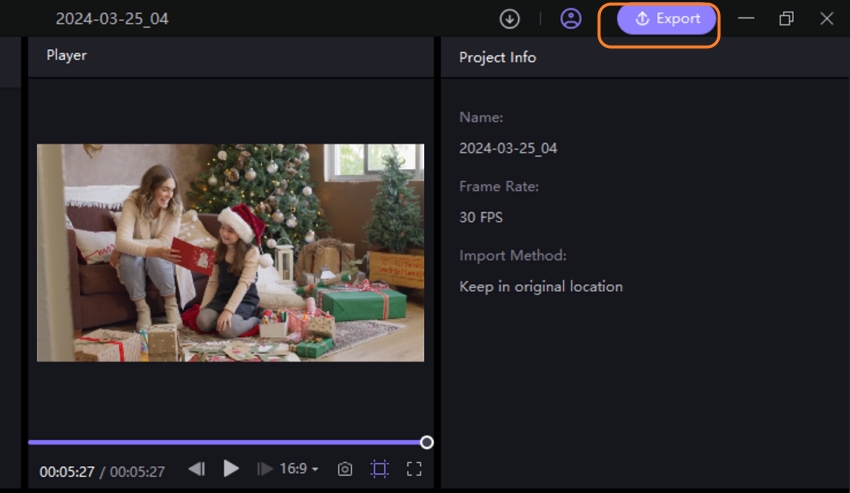The image size is (850, 493).
Task: Select the Player panel tab
Action: coord(66,55)
